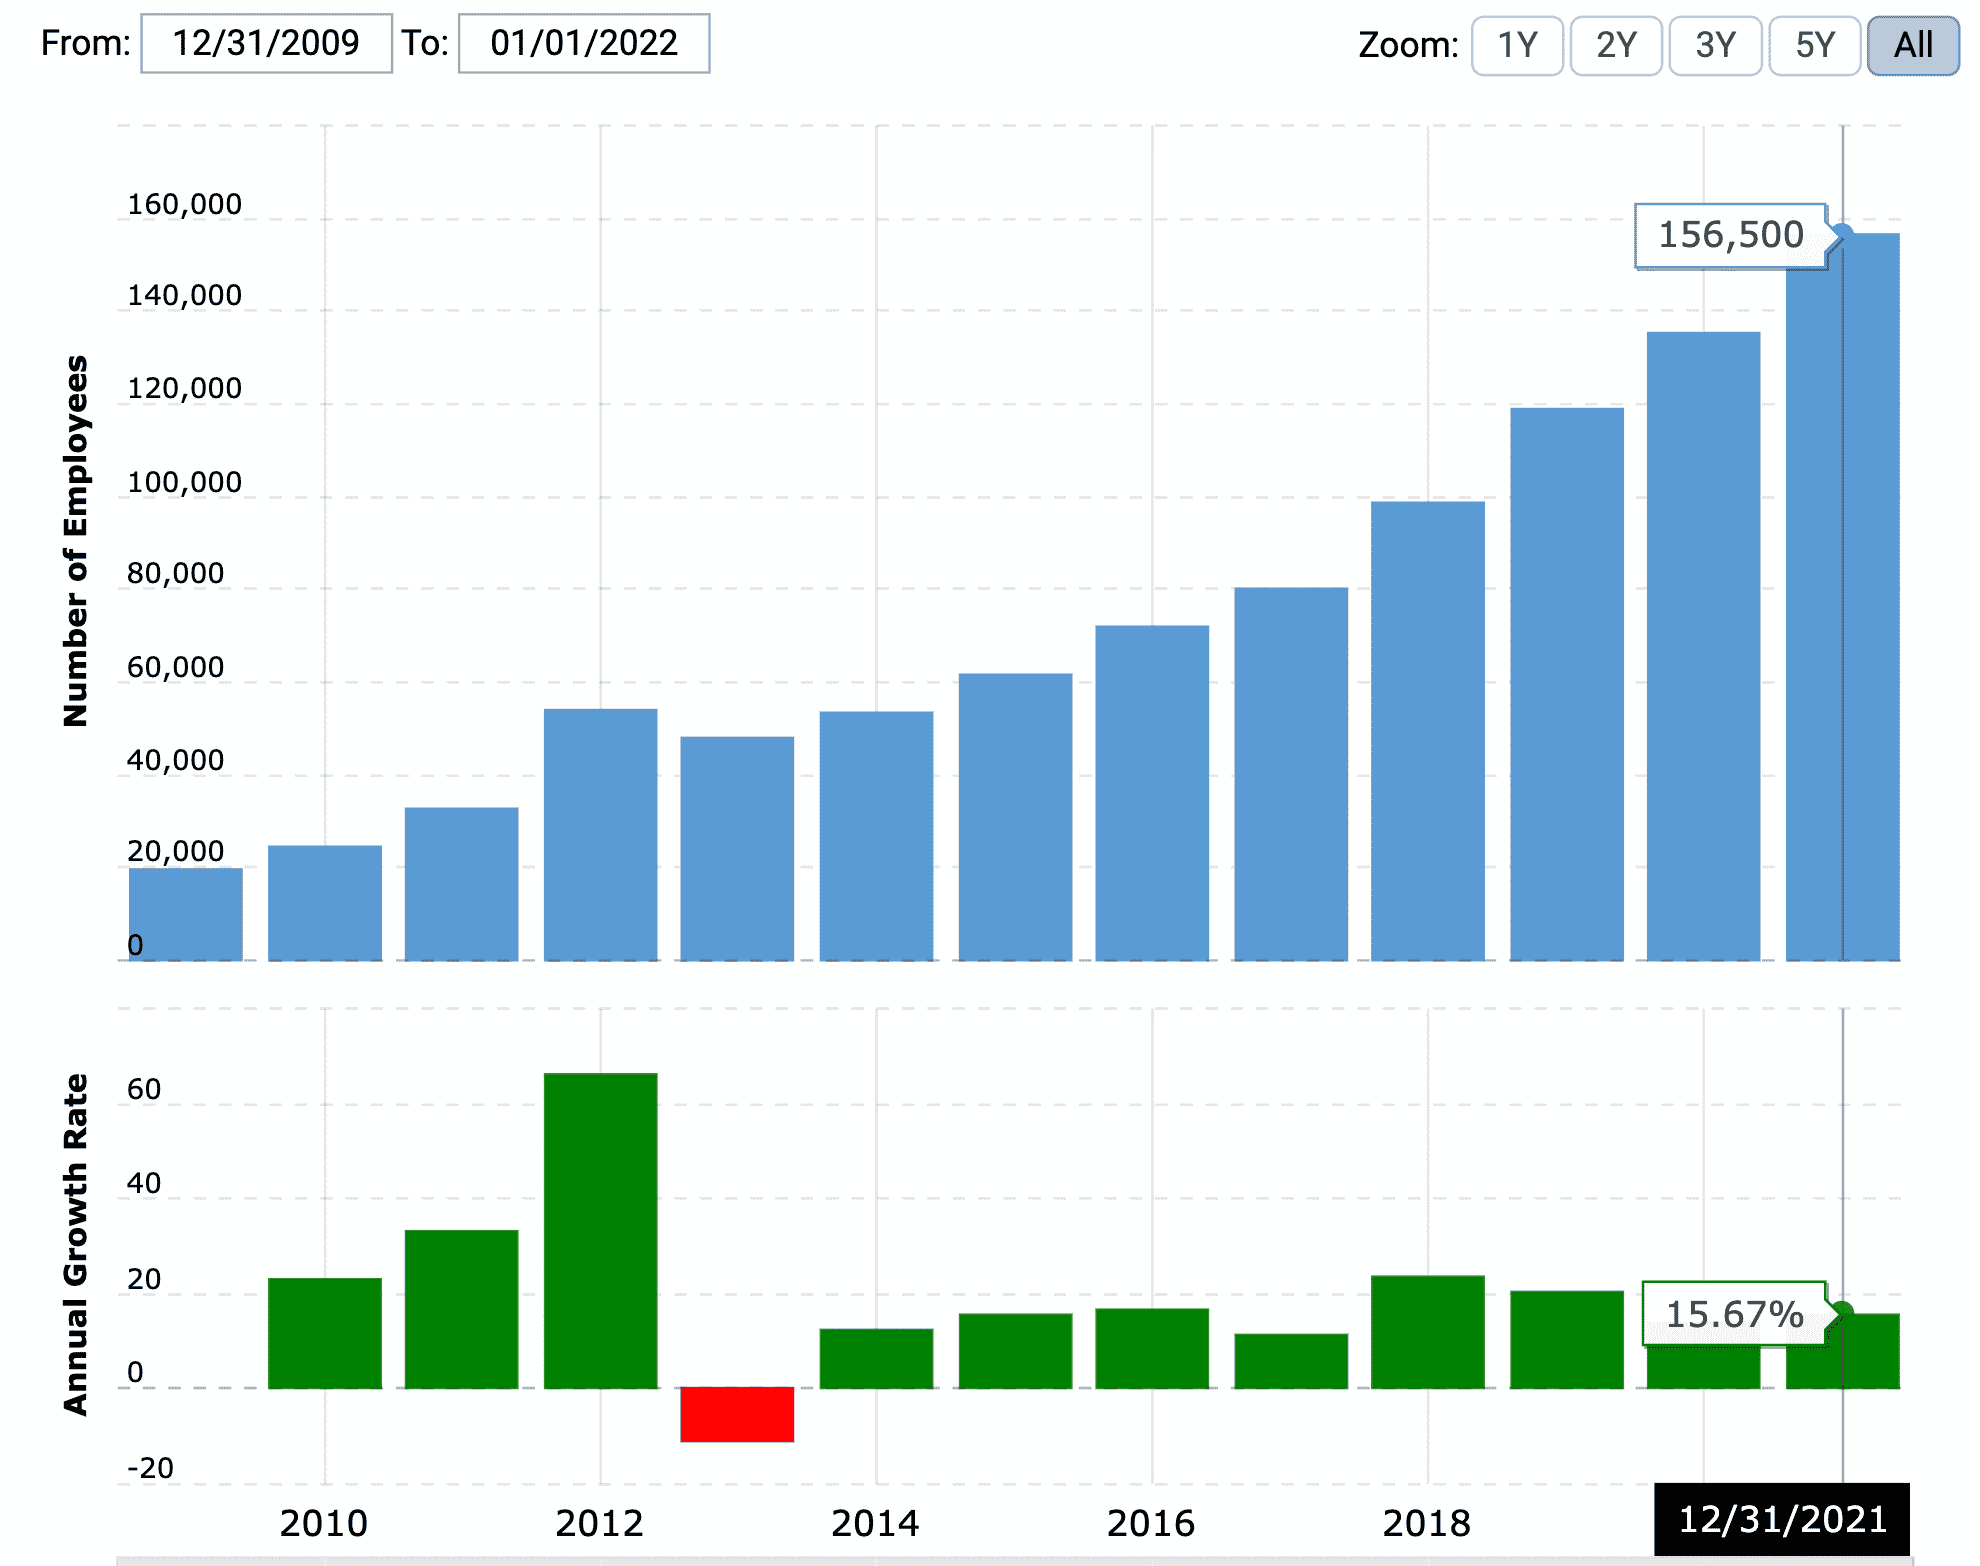1980x1566 pixels.
Task: Click the 2018 green growth bar
Action: (1427, 1331)
